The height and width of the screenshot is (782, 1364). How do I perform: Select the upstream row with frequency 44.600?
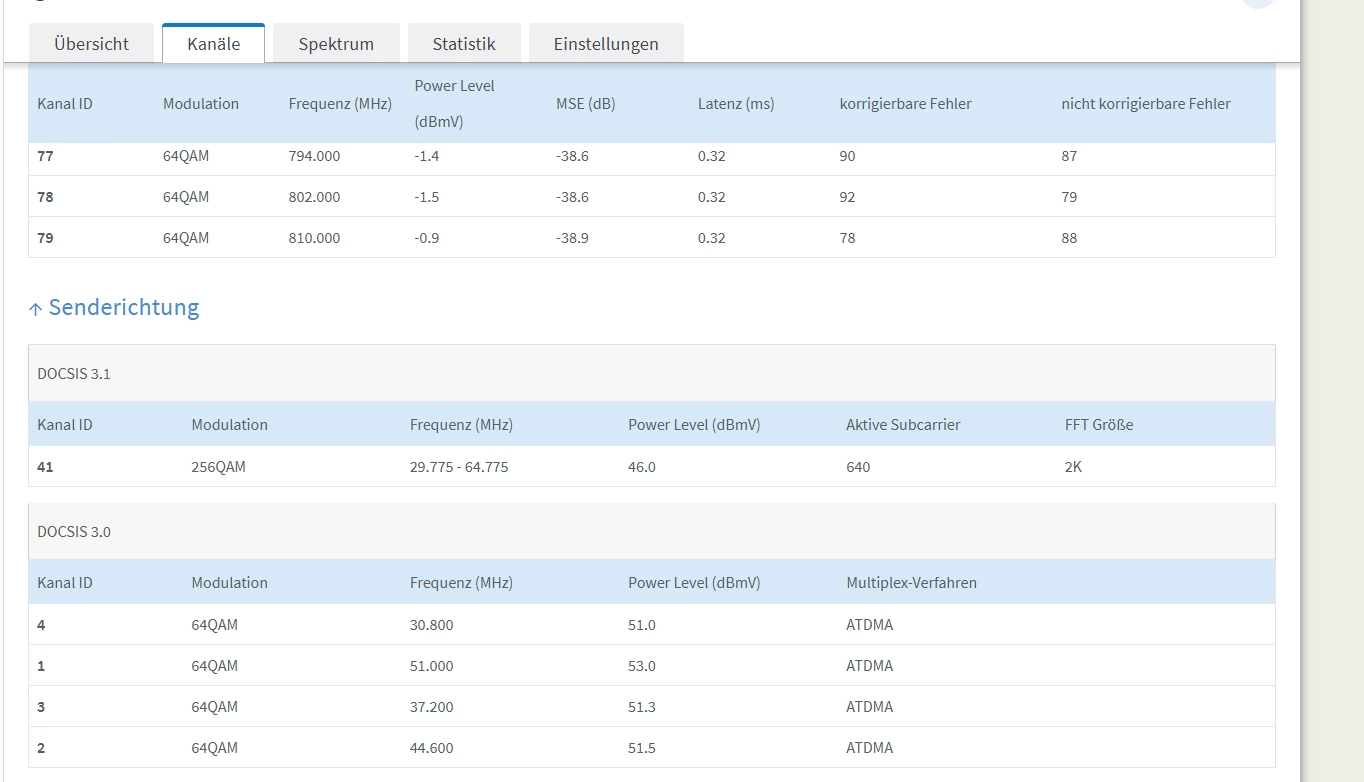click(x=431, y=748)
